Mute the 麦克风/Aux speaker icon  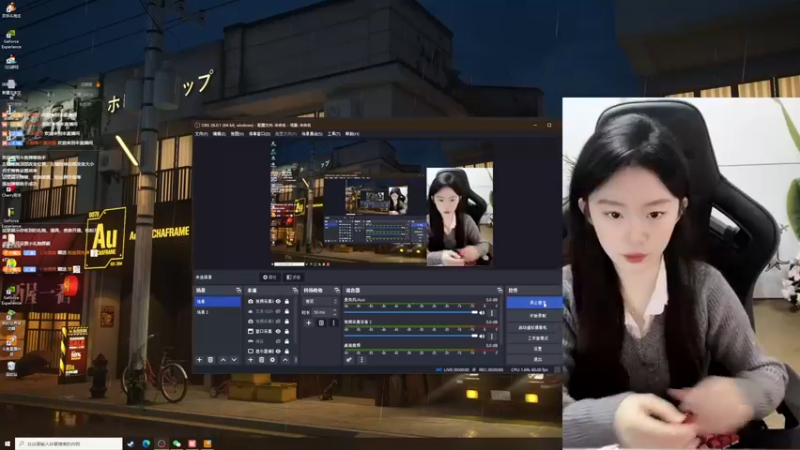point(482,313)
